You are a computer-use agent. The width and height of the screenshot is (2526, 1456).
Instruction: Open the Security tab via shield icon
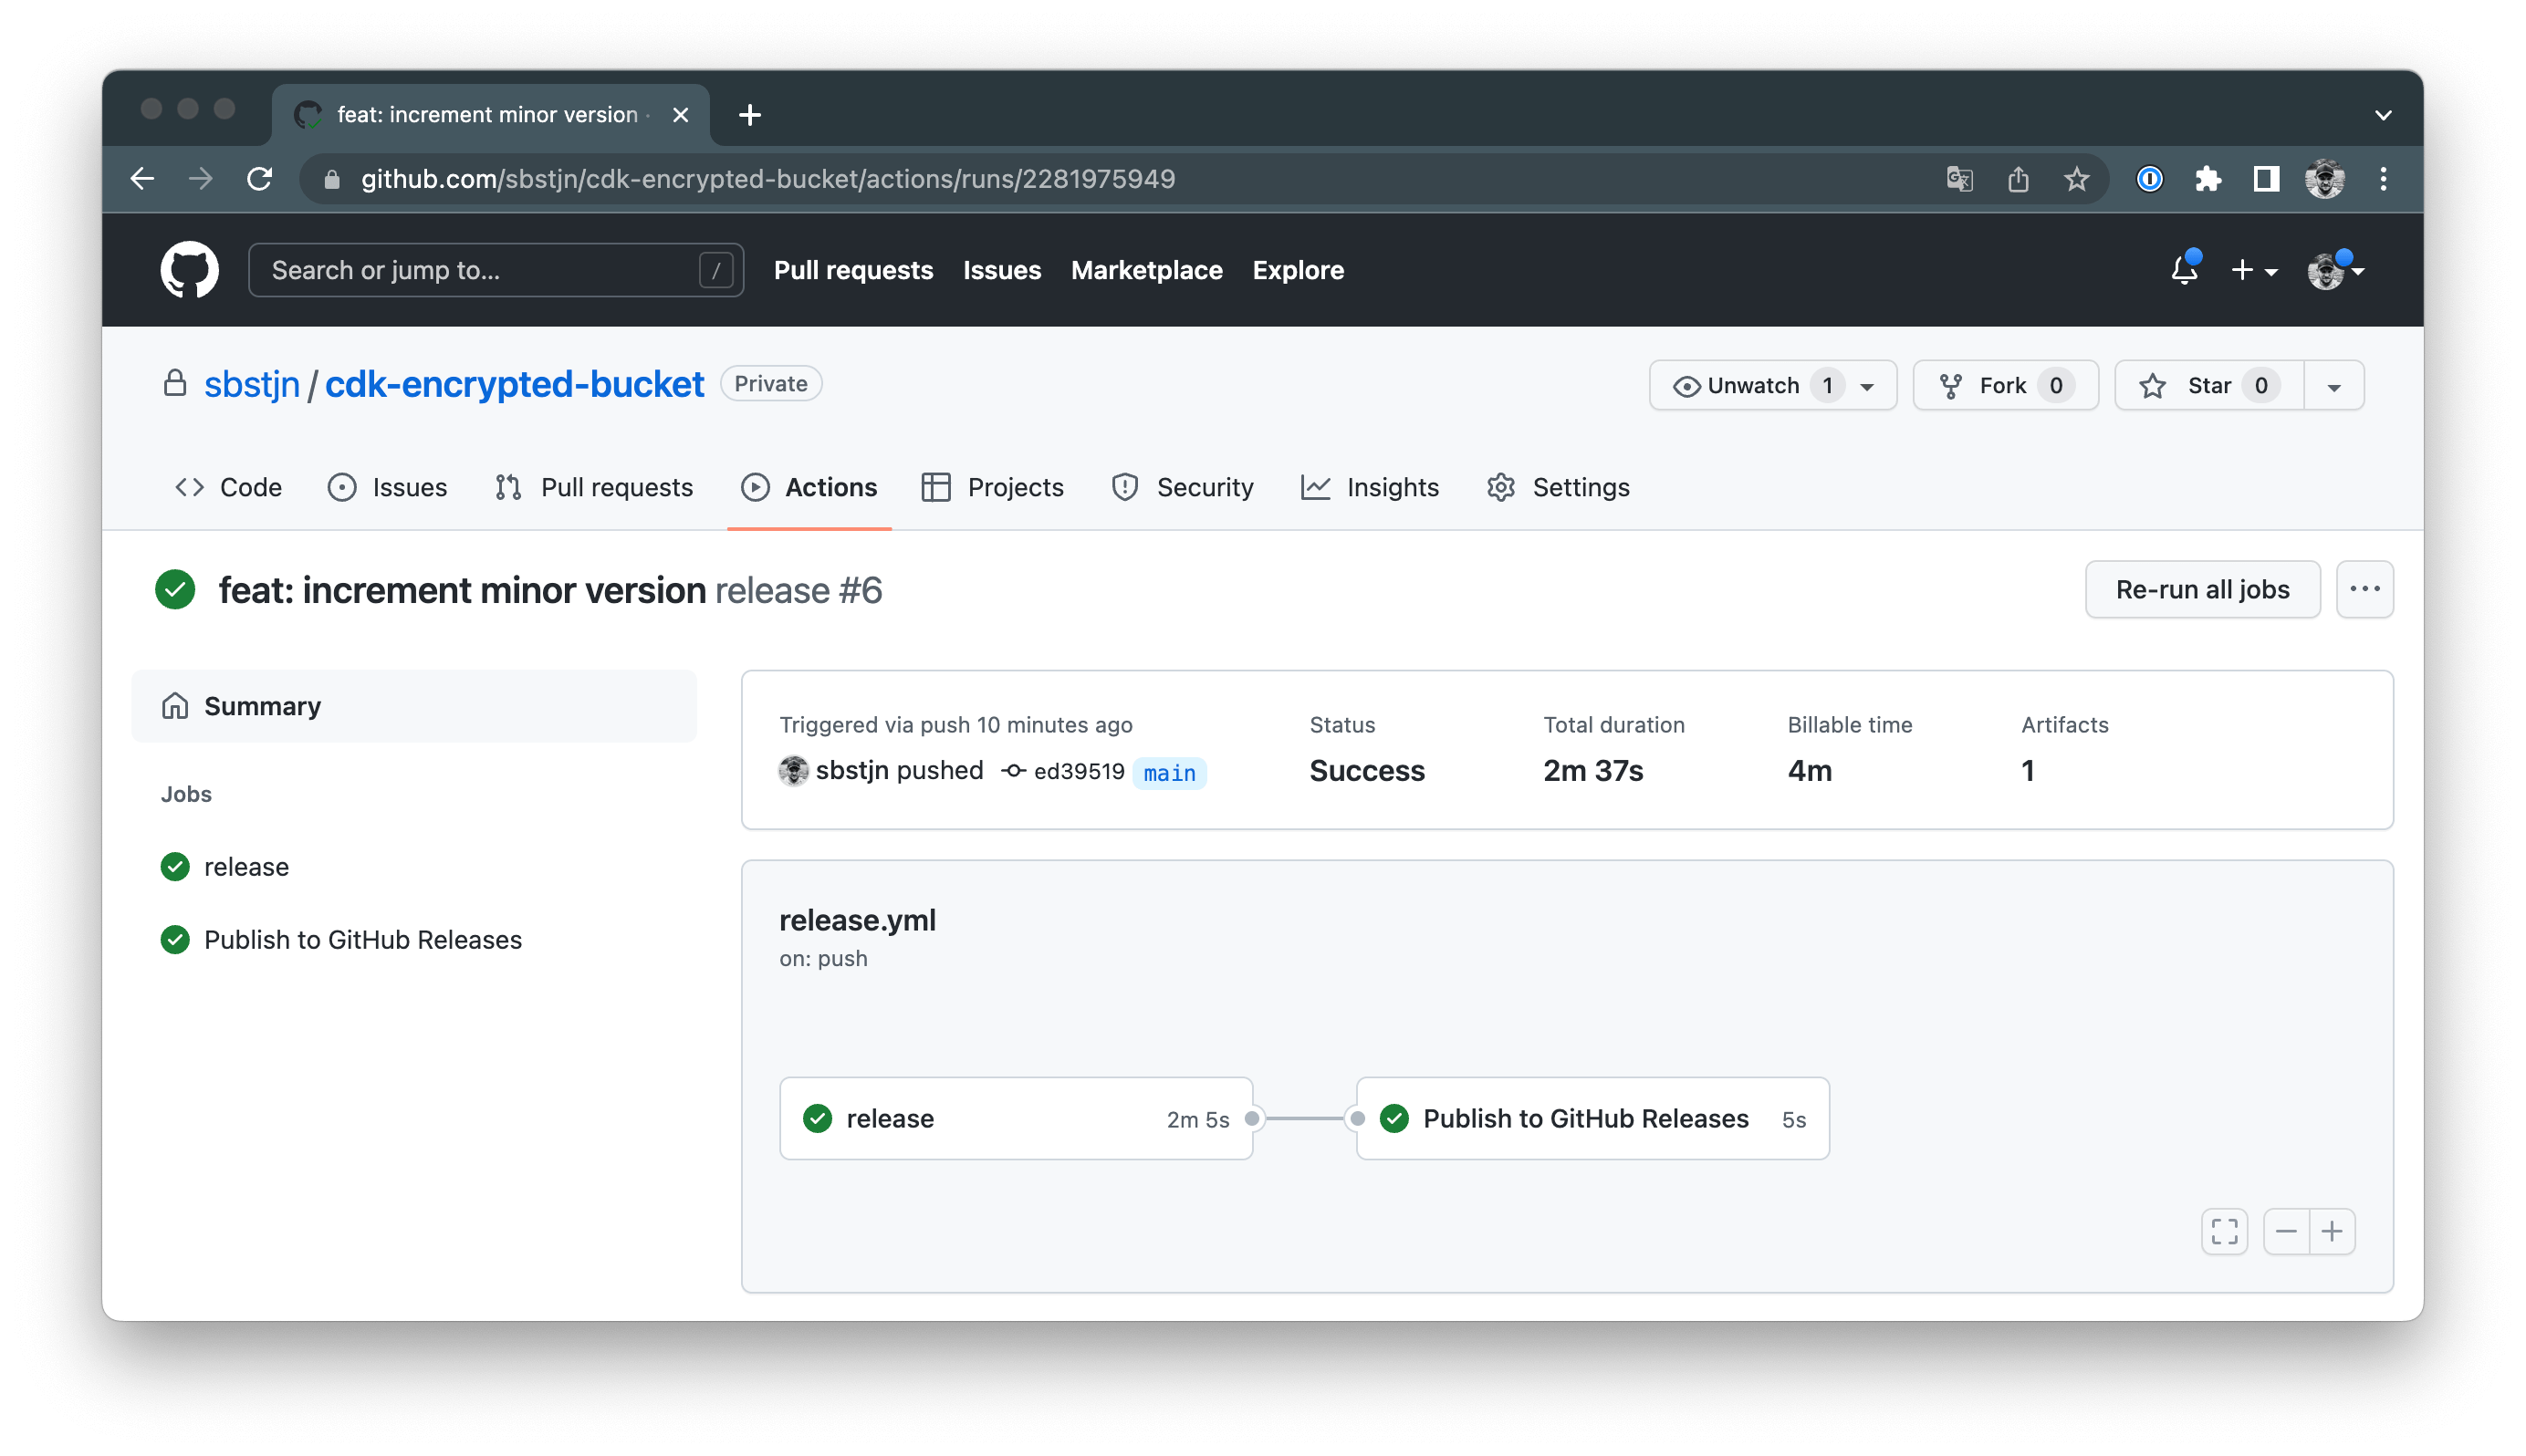[1125, 487]
